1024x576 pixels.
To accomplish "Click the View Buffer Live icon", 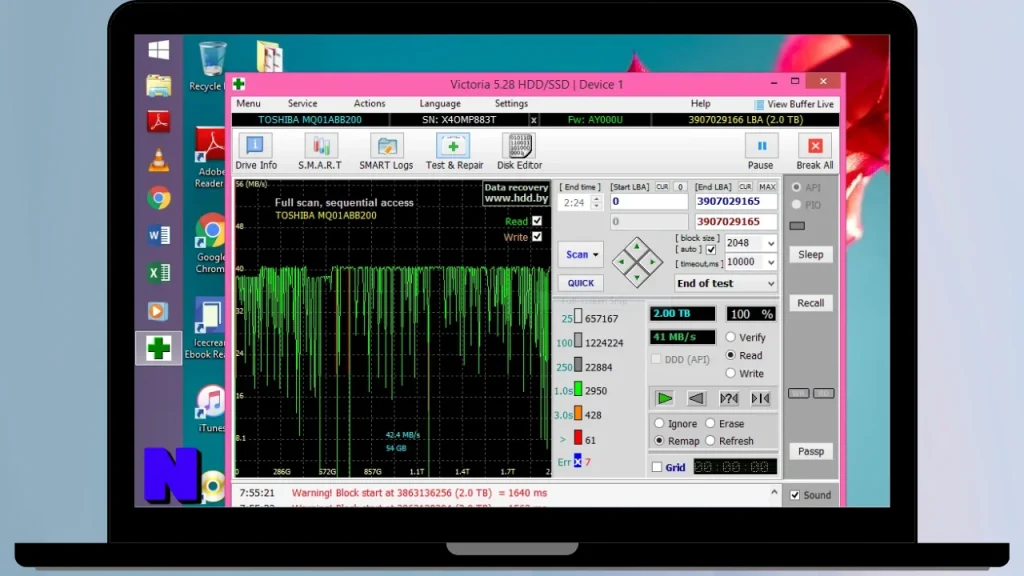I will pos(759,104).
